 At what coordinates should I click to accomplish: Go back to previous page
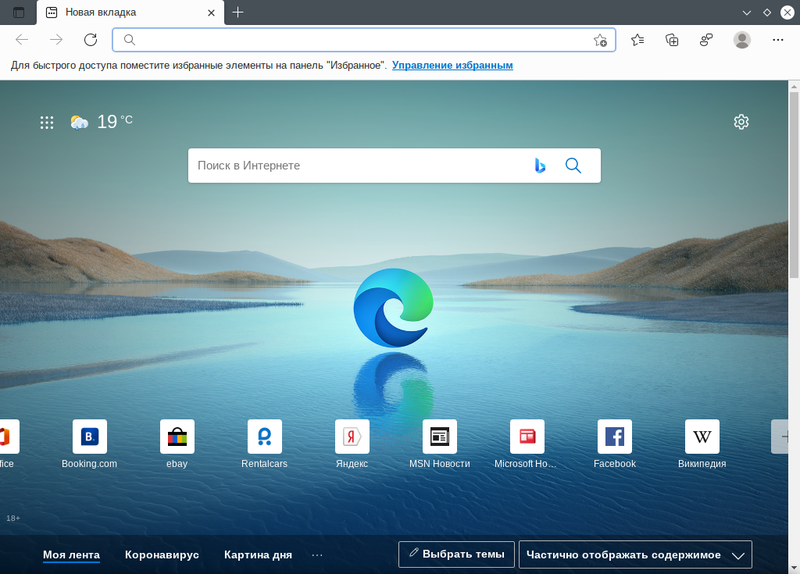[21, 40]
